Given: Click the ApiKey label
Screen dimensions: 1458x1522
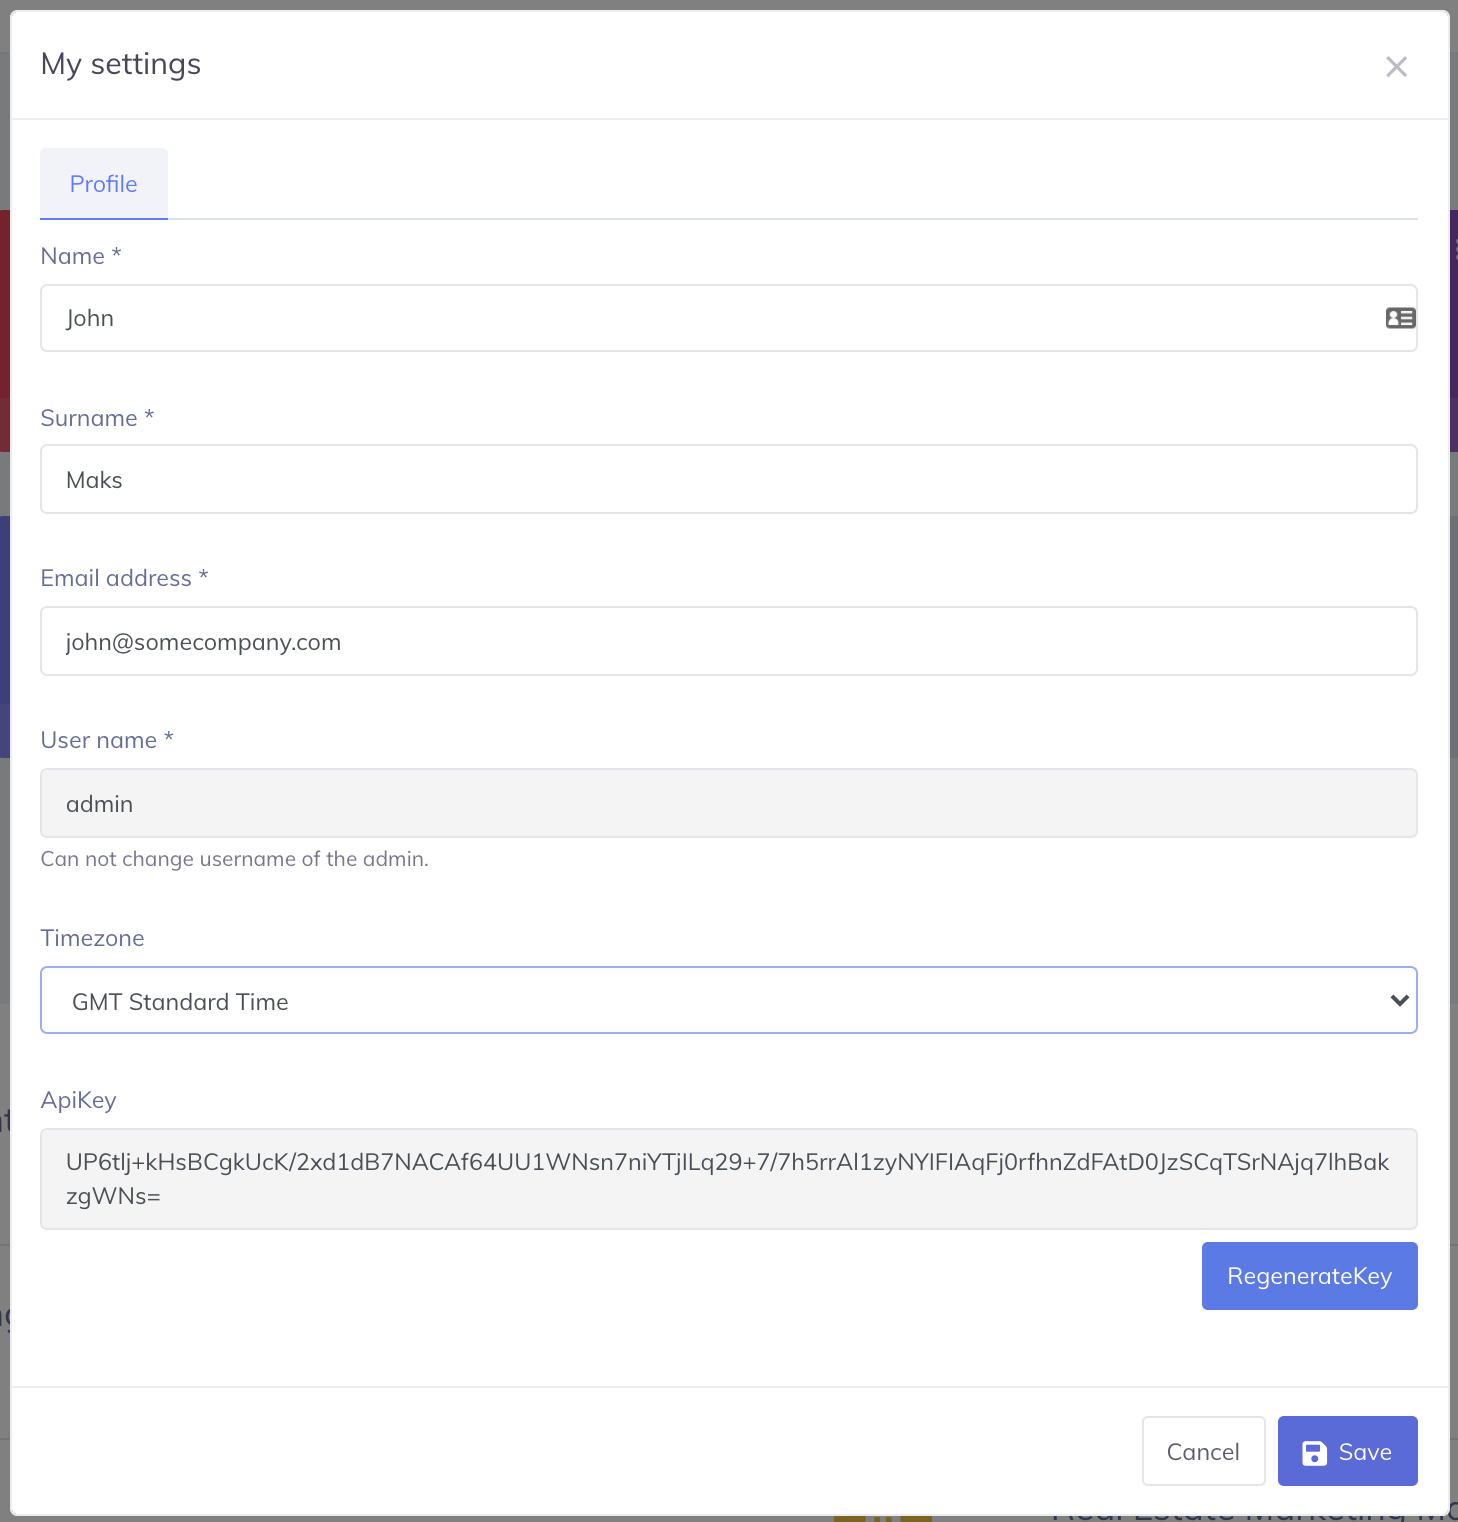Looking at the screenshot, I should 78,1100.
